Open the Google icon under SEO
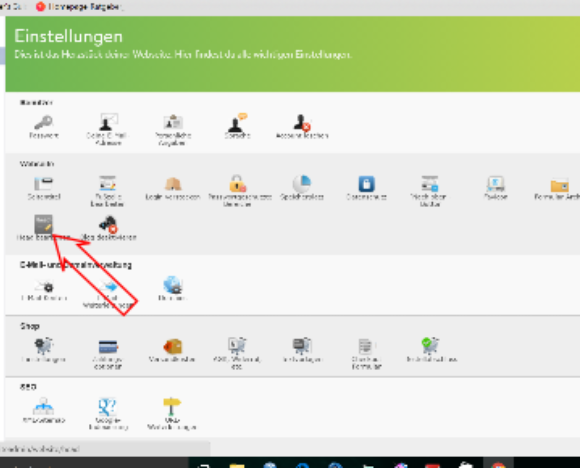The image size is (580, 468). pos(108,407)
